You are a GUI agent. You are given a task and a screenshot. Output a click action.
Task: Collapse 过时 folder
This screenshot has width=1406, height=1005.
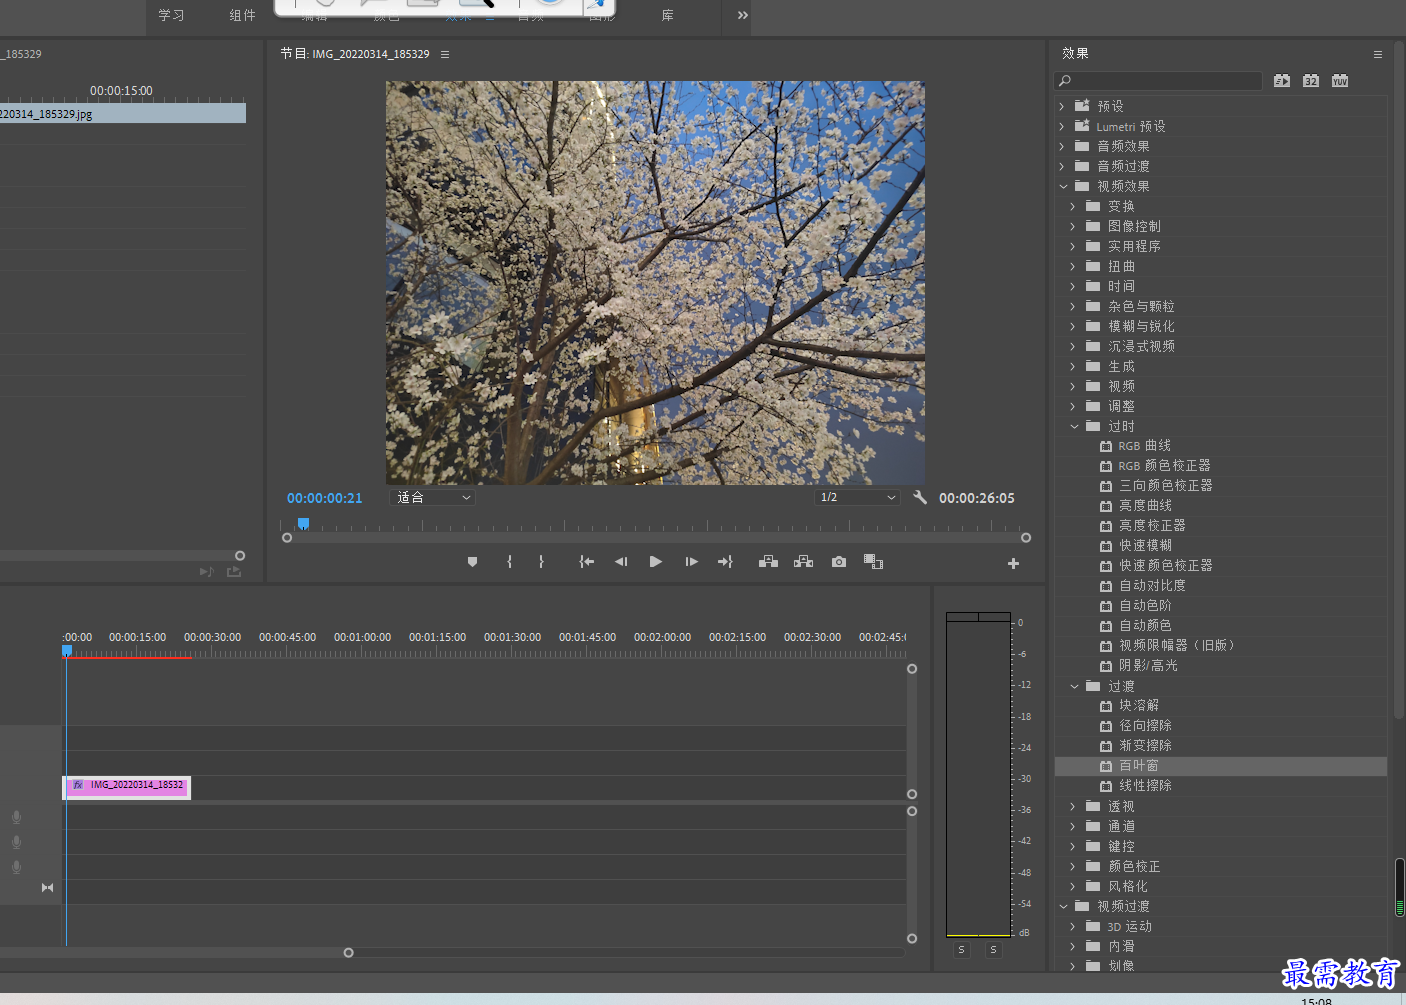point(1074,426)
